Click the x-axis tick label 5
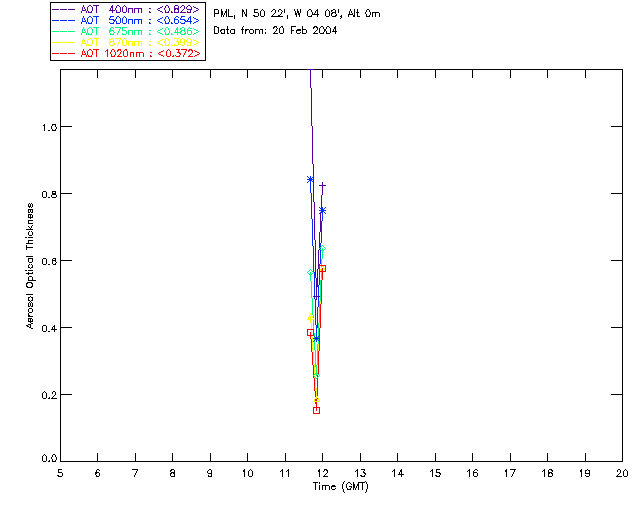 (x=60, y=473)
